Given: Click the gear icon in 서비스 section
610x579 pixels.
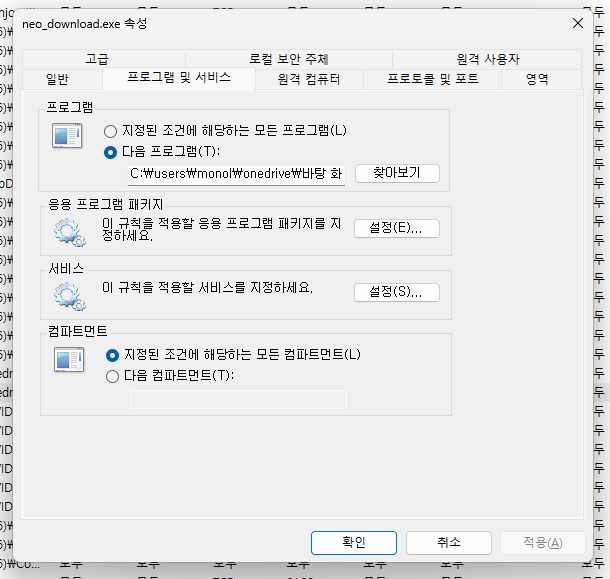Looking at the screenshot, I should (68, 295).
